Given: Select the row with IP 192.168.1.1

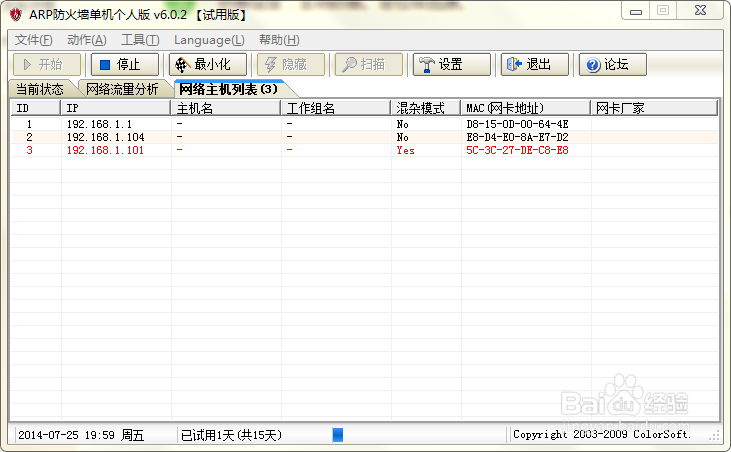Looking at the screenshot, I should point(365,124).
